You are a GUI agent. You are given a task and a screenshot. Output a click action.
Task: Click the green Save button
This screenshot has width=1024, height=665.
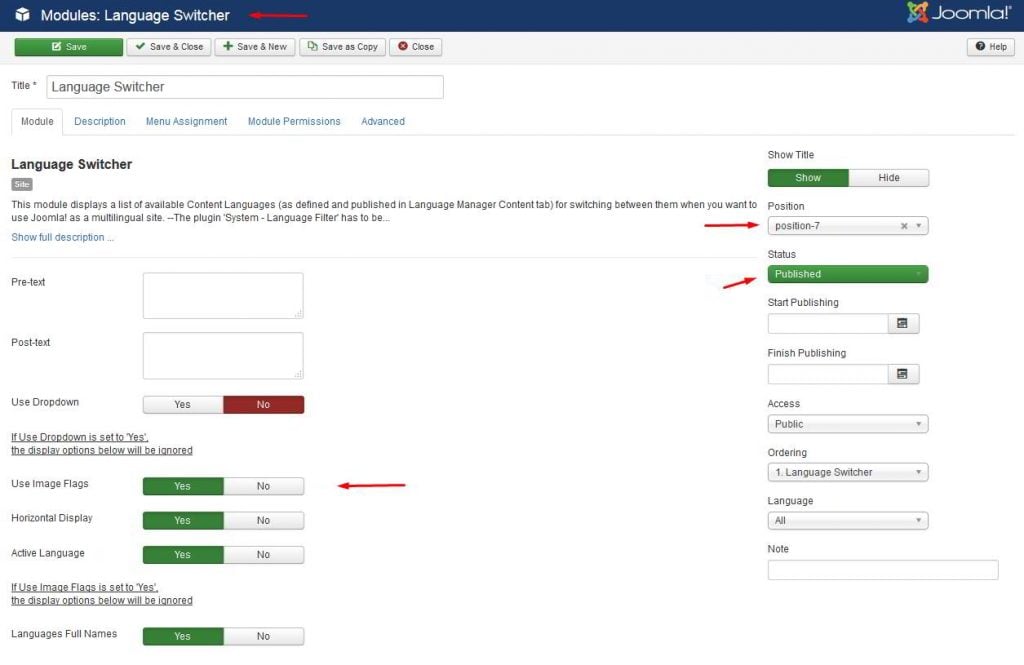tap(68, 47)
